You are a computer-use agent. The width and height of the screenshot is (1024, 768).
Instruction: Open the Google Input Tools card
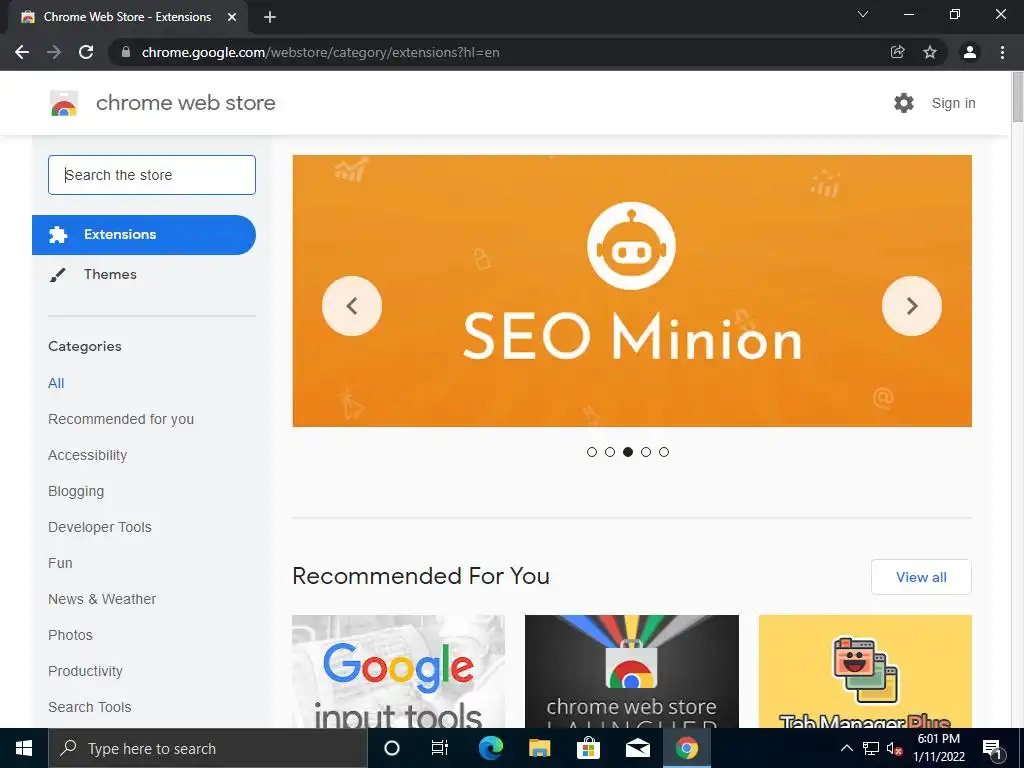(398, 671)
